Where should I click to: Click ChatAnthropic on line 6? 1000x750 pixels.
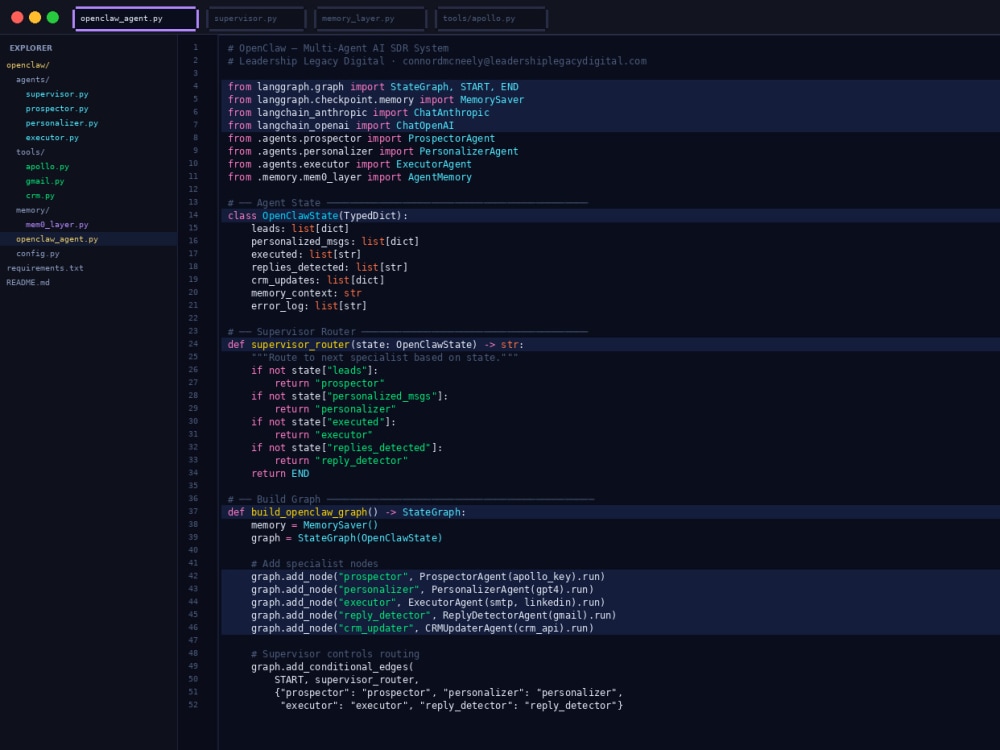point(452,112)
